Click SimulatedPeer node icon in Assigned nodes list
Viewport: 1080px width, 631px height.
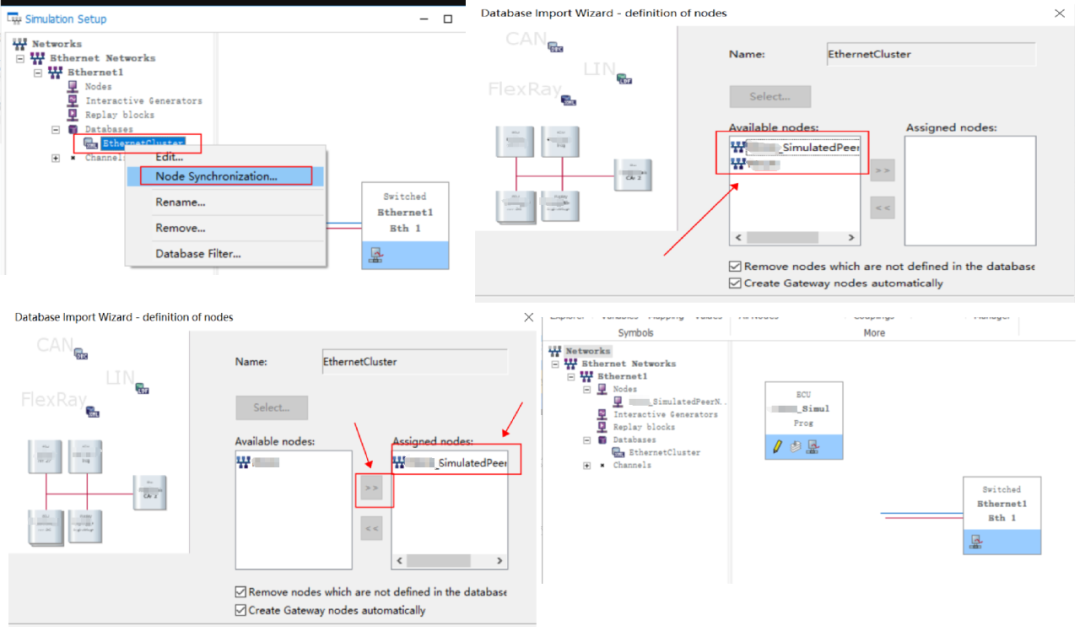399,462
